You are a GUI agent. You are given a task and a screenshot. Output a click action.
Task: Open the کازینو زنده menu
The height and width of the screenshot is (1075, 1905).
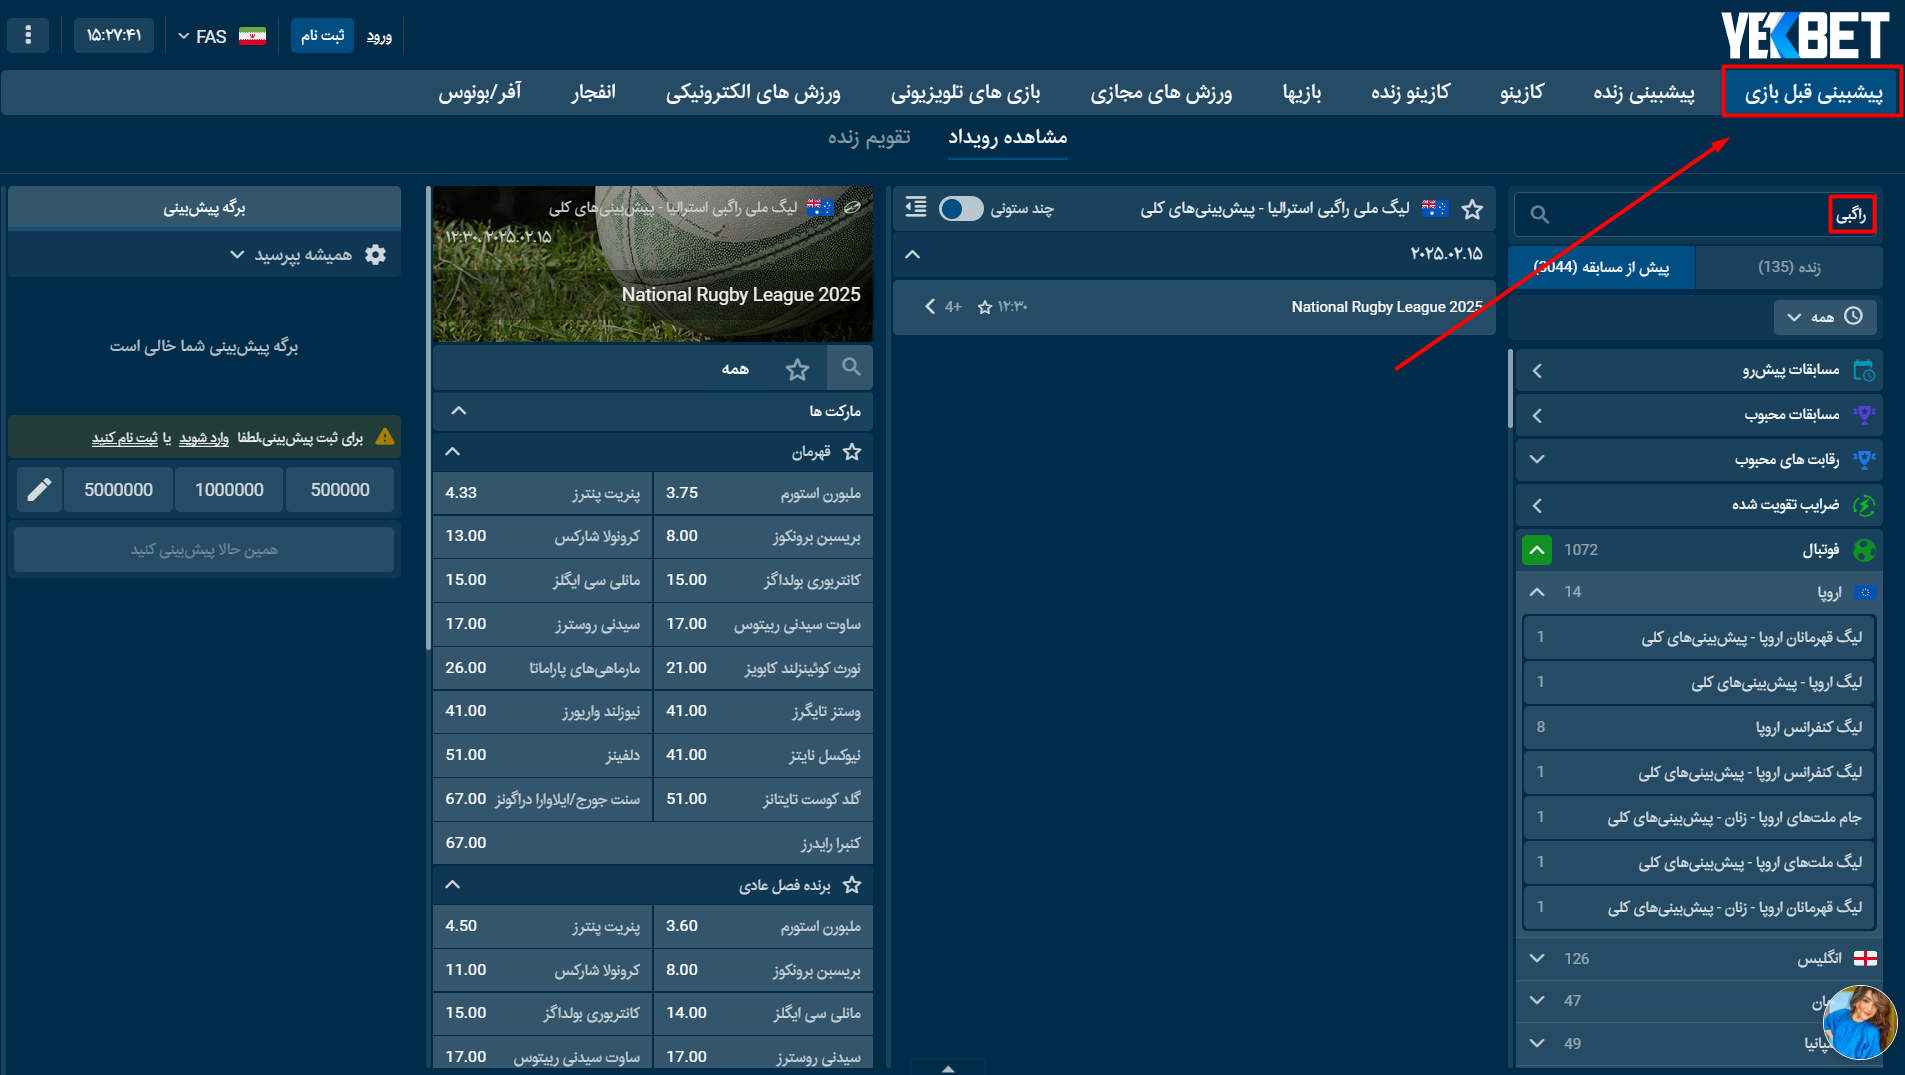(x=1410, y=93)
